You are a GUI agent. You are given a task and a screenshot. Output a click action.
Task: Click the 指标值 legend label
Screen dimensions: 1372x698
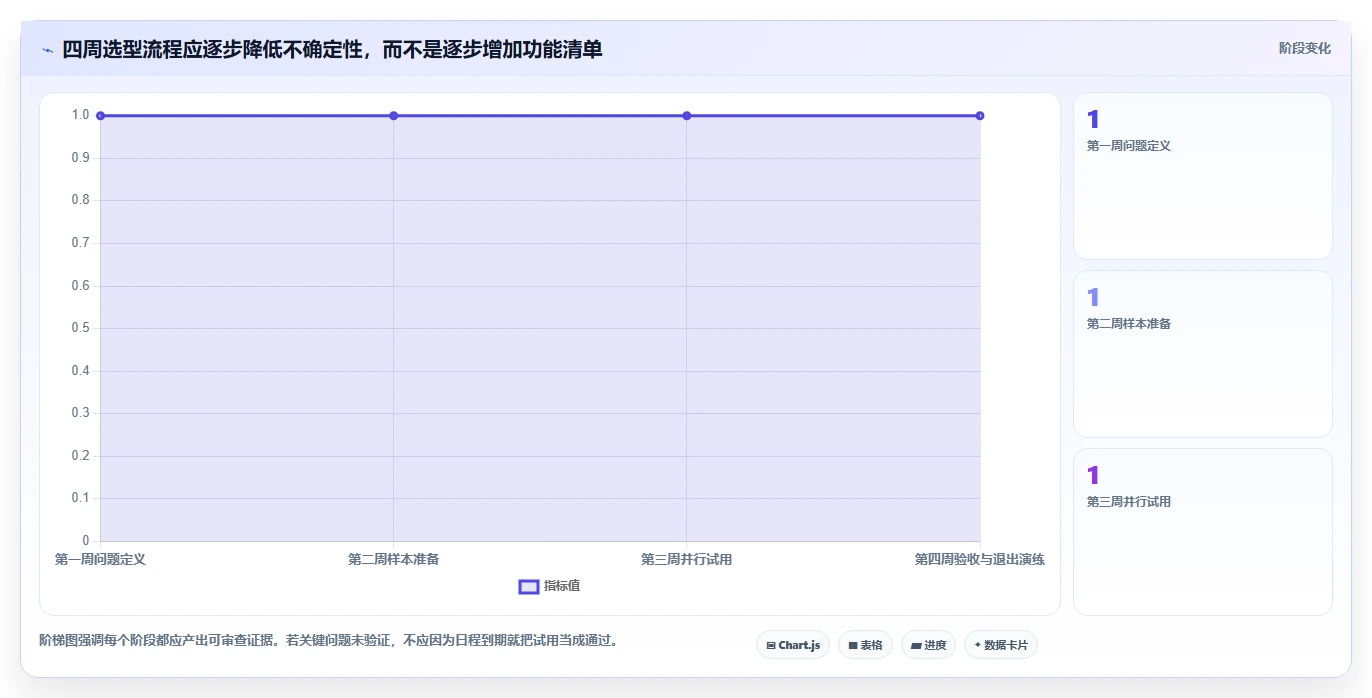562,586
